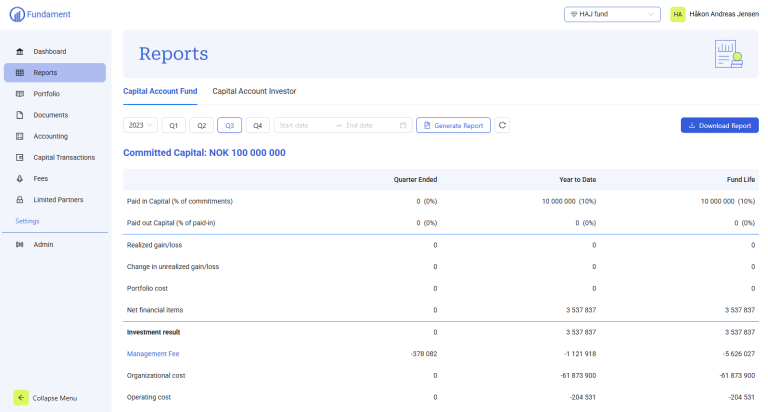Click the Documents icon in sidebar
Screen dimensions: 768x412
20,115
